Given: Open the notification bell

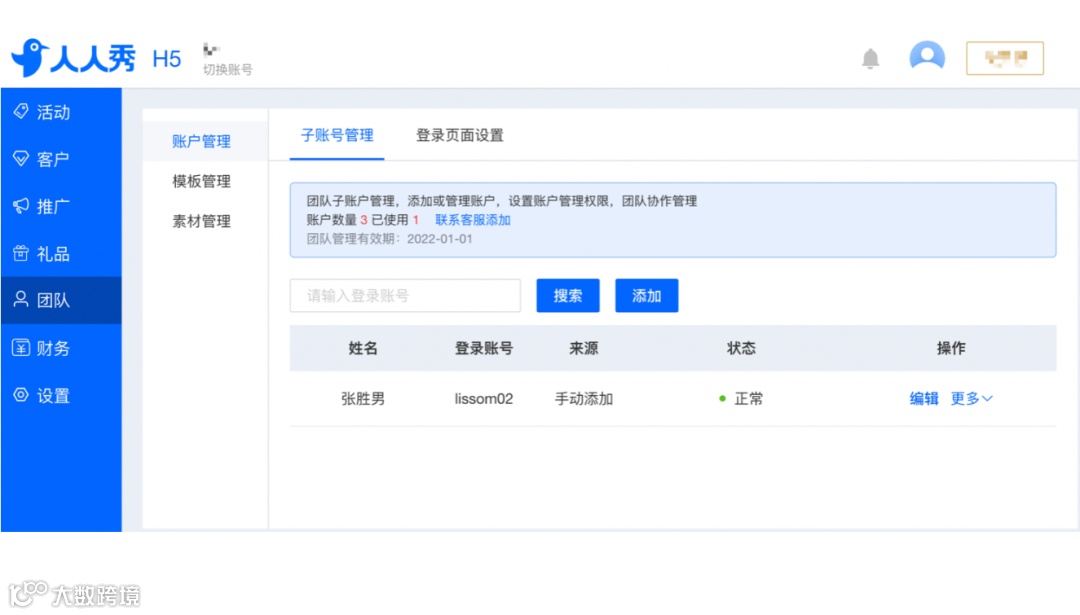Looking at the screenshot, I should (x=871, y=59).
